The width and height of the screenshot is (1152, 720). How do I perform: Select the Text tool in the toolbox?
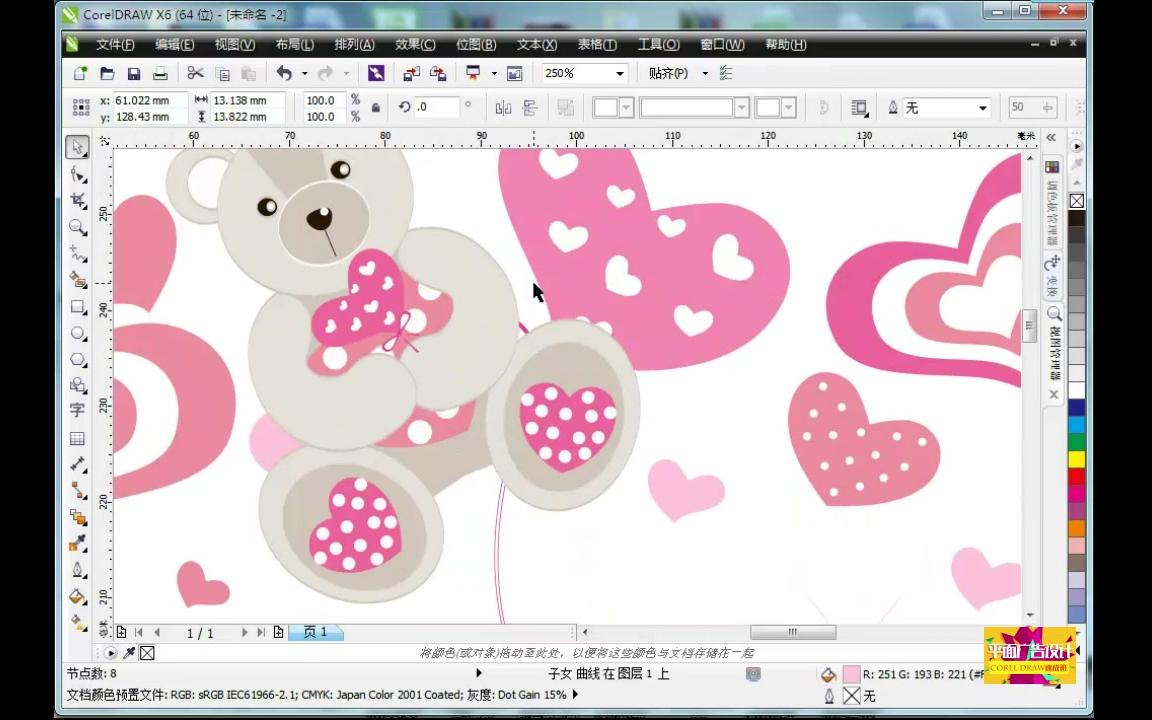click(x=77, y=411)
